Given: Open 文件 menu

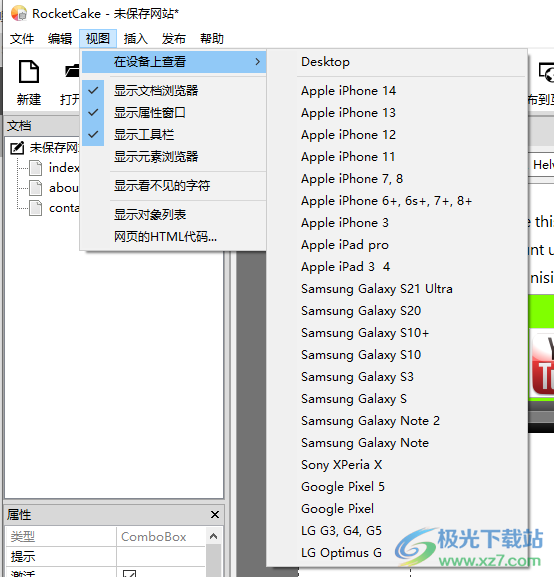Looking at the screenshot, I should tap(22, 38).
